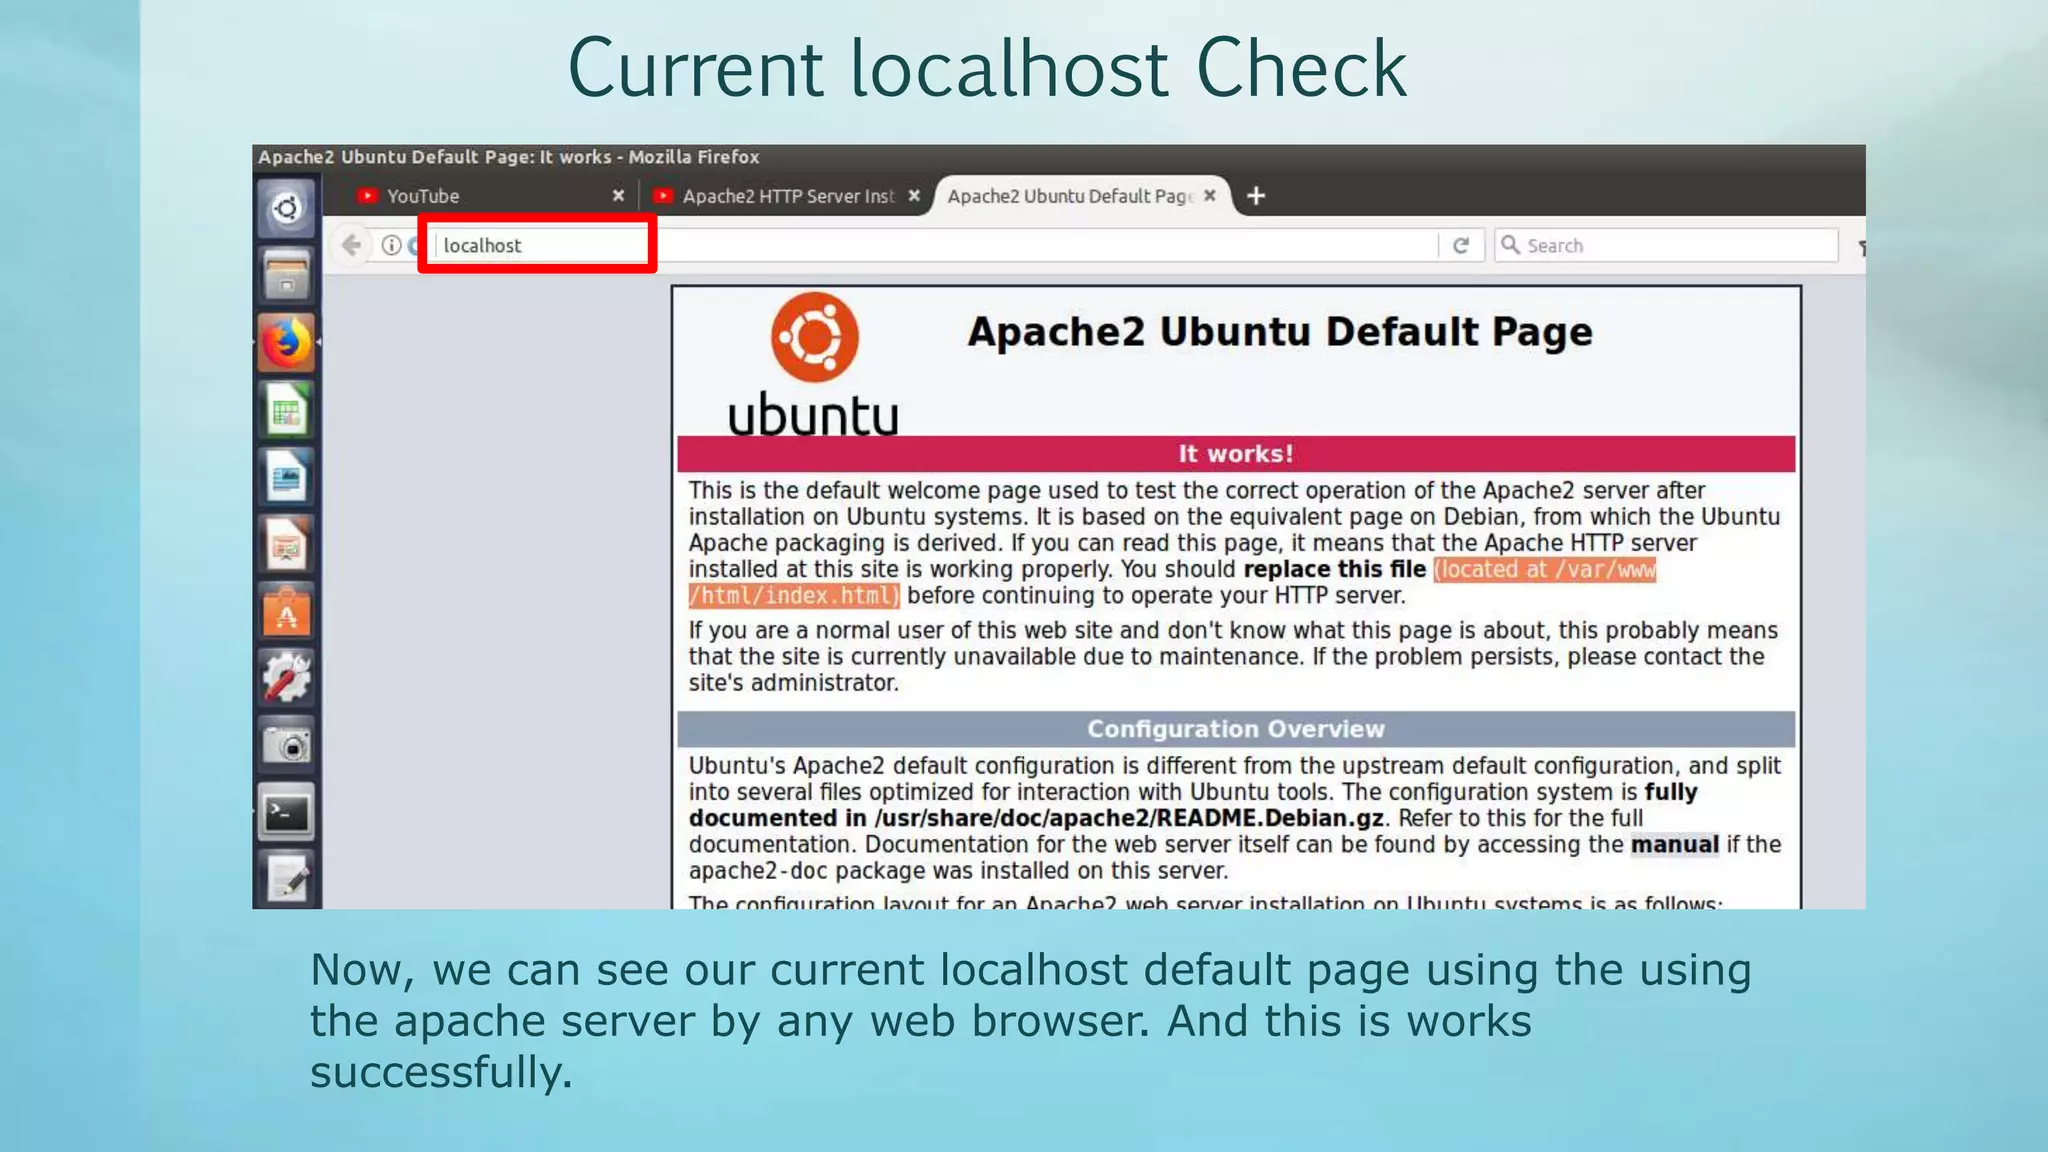The height and width of the screenshot is (1152, 2048).
Task: Open a new tab with the plus button
Action: [x=1256, y=196]
